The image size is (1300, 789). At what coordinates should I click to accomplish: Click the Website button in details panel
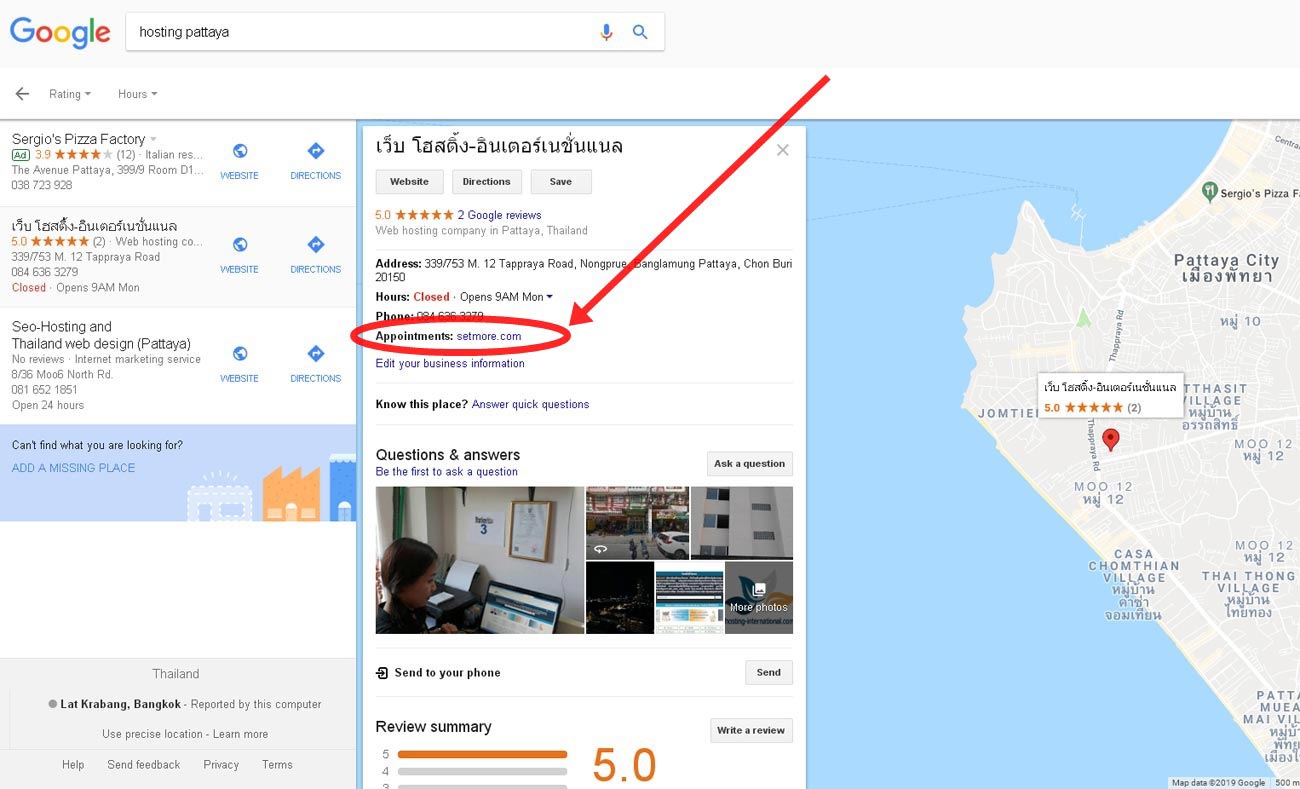(409, 182)
